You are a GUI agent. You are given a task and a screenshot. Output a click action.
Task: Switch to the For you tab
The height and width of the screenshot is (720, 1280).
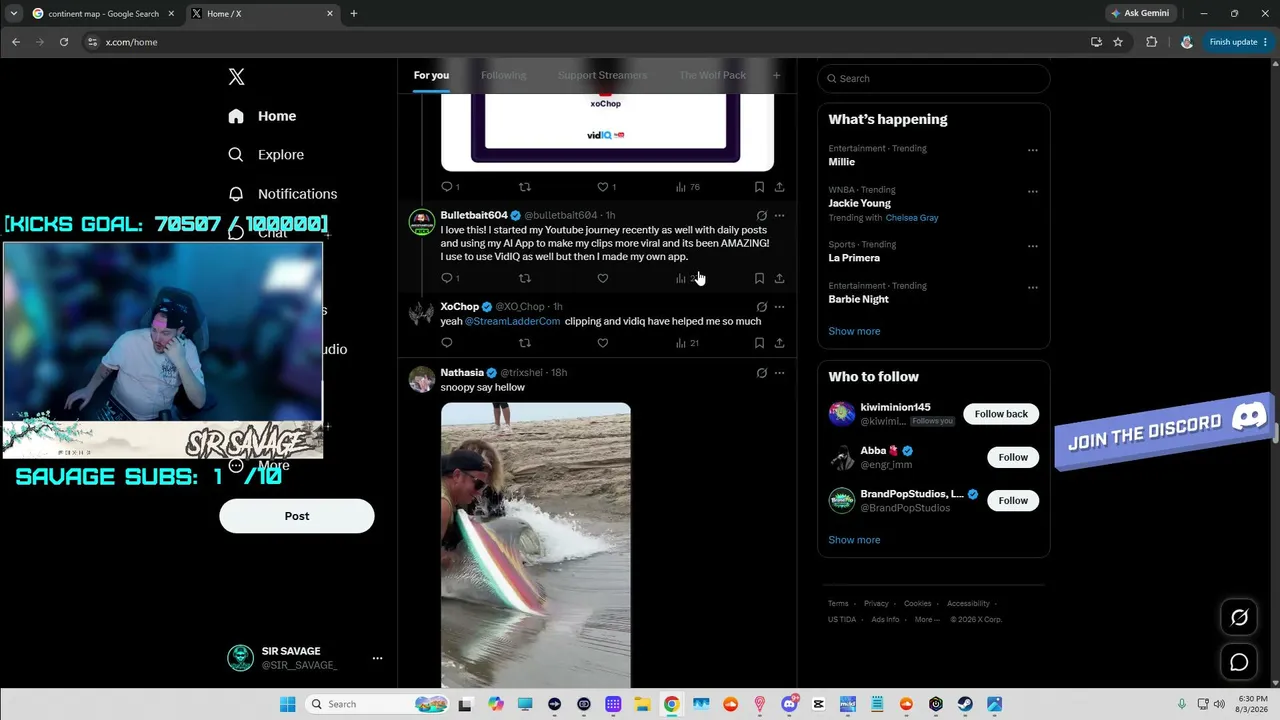pos(431,75)
